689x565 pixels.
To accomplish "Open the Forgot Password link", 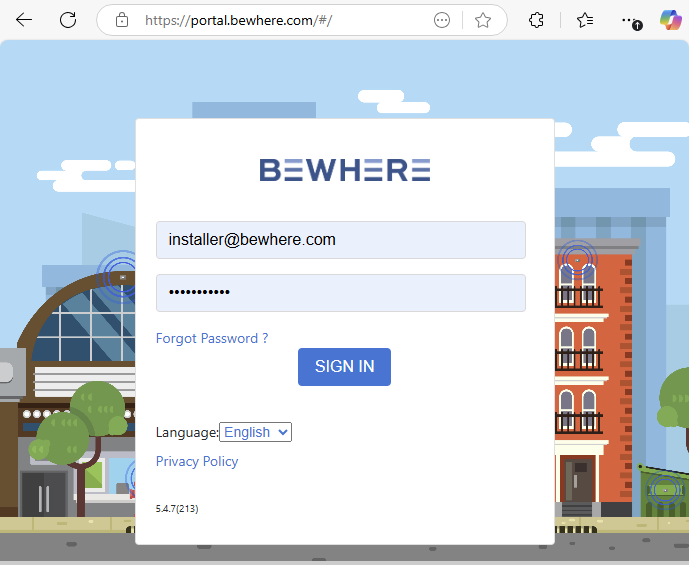I will pyautogui.click(x=212, y=338).
